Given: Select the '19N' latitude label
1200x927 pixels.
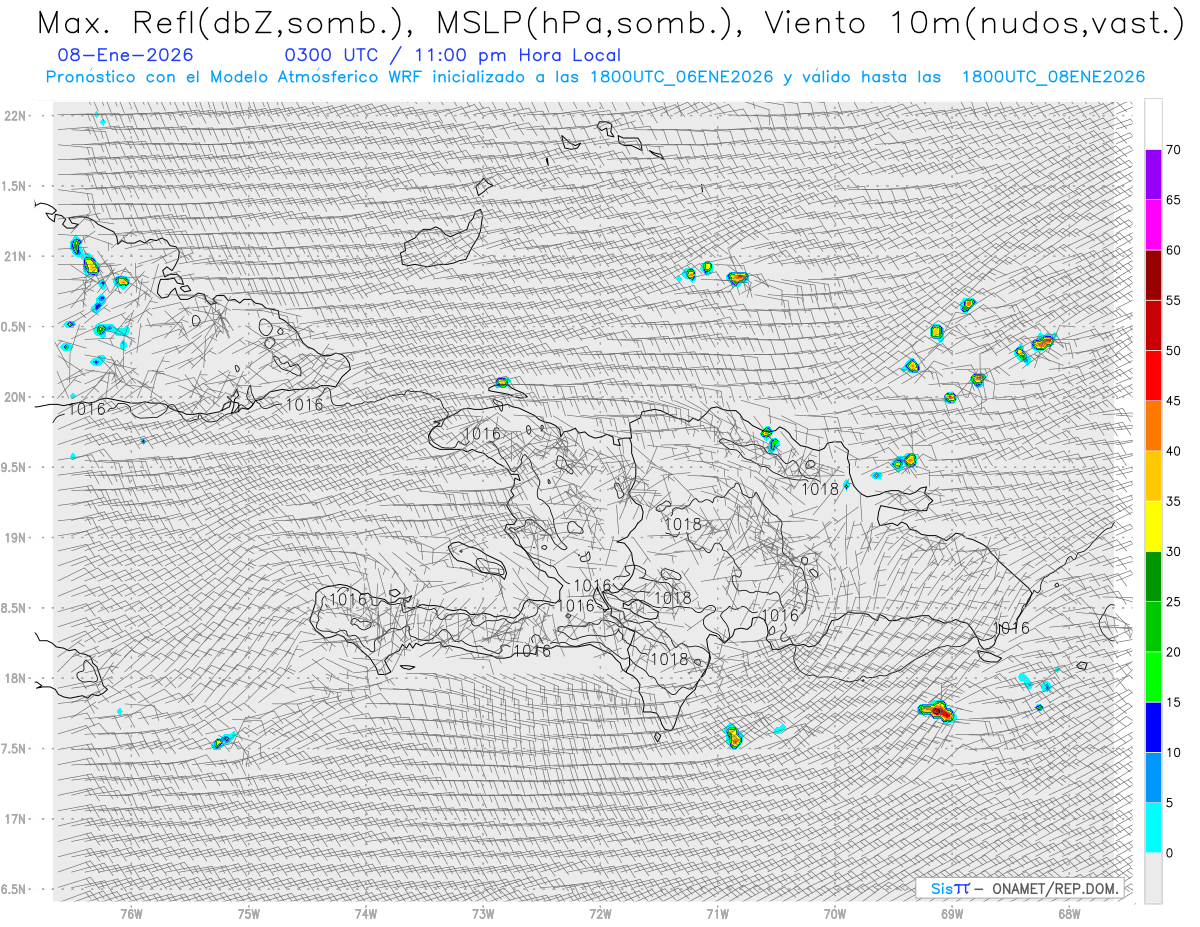Looking at the screenshot, I should 14,537.
